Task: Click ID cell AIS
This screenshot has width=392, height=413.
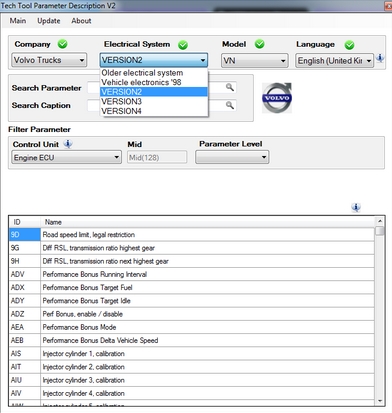Action: click(x=25, y=354)
